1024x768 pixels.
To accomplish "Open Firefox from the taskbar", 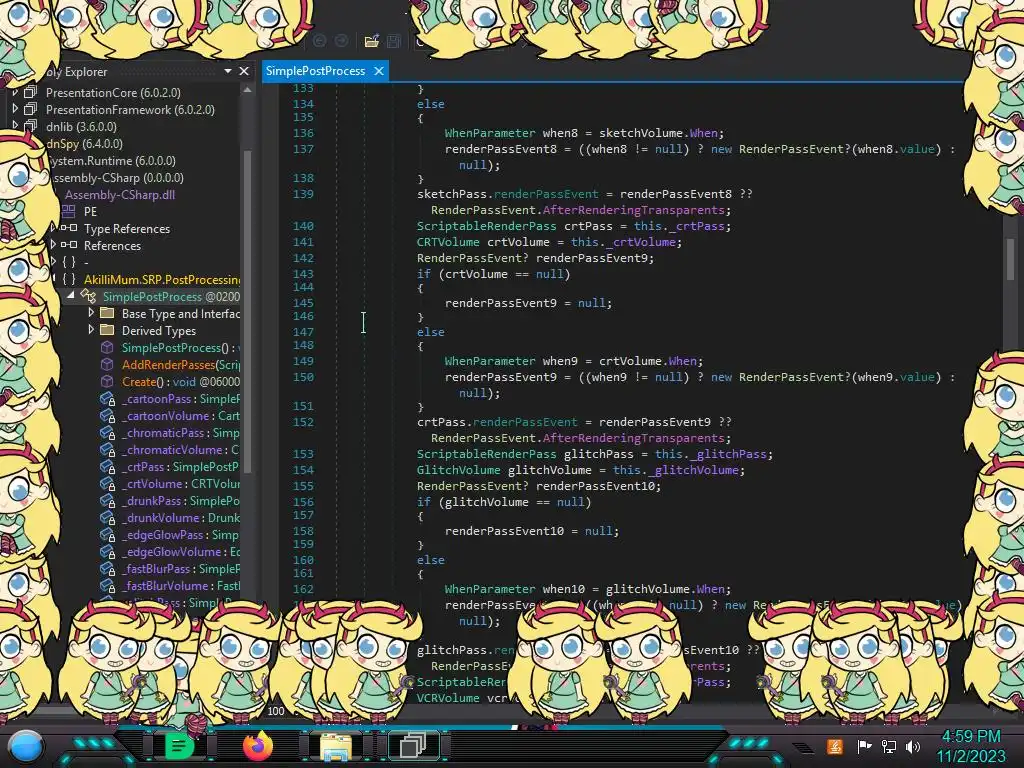I will [x=258, y=746].
